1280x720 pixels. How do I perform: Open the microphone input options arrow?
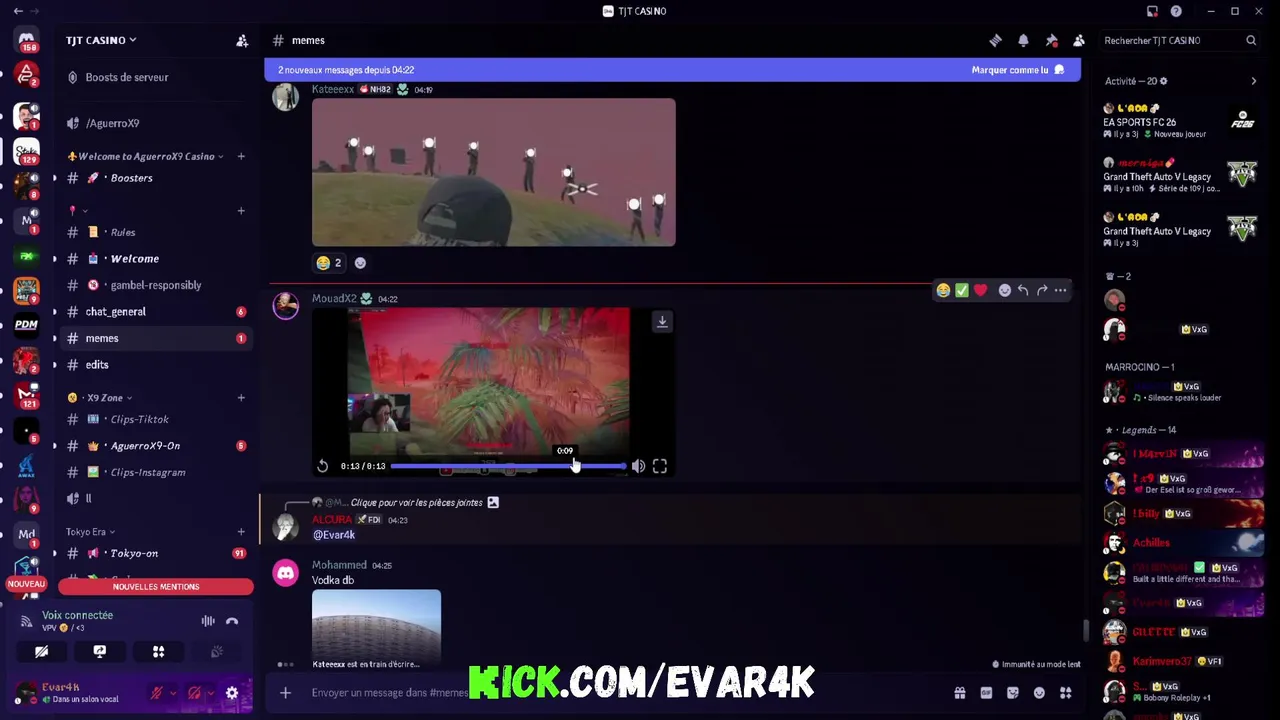pyautogui.click(x=173, y=693)
